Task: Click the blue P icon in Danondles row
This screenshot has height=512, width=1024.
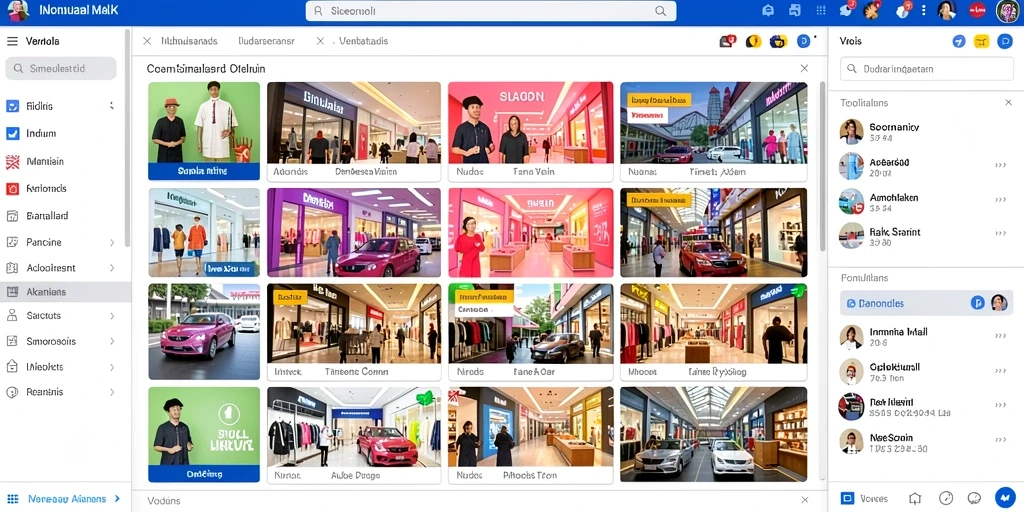Action: point(977,302)
